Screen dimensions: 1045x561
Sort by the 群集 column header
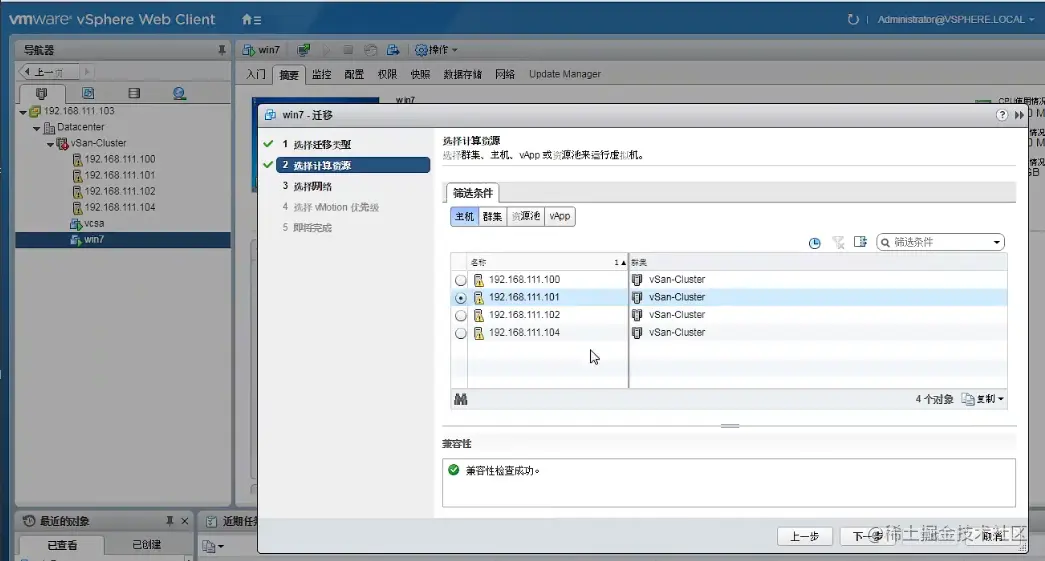818,262
